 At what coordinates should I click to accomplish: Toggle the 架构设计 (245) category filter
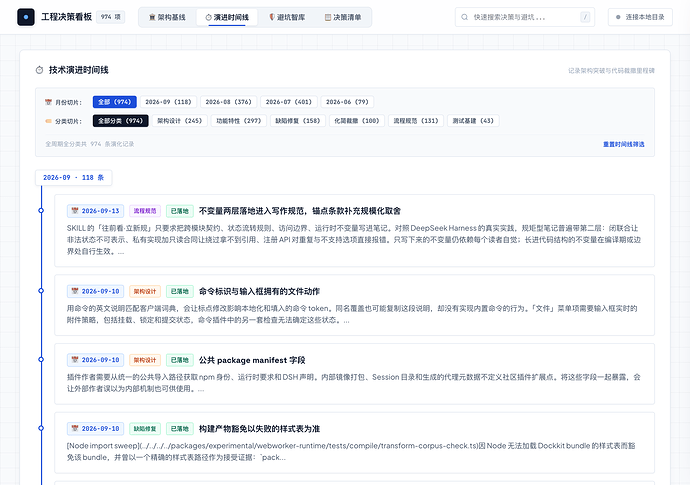coord(180,121)
